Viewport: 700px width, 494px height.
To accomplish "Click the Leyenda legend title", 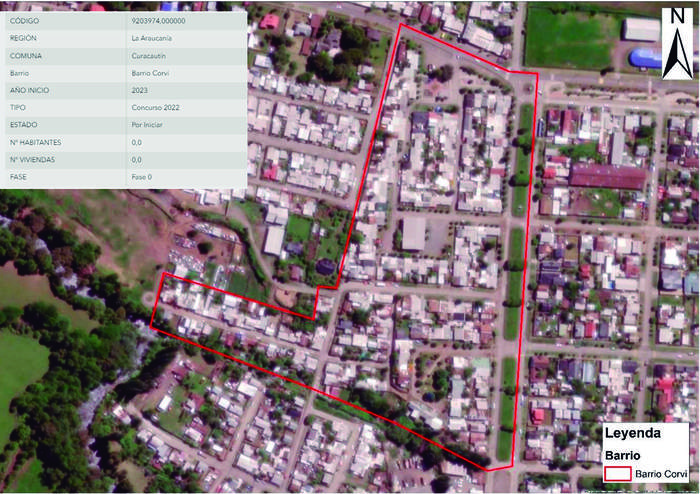I will coord(632,433).
